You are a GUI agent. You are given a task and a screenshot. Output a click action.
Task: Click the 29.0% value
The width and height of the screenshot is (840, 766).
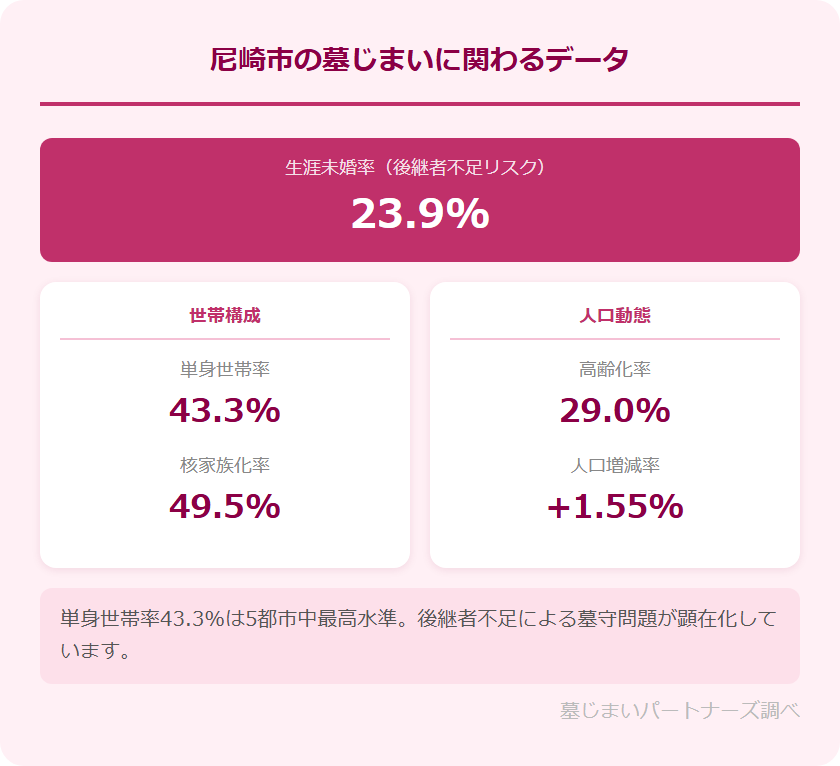(615, 411)
